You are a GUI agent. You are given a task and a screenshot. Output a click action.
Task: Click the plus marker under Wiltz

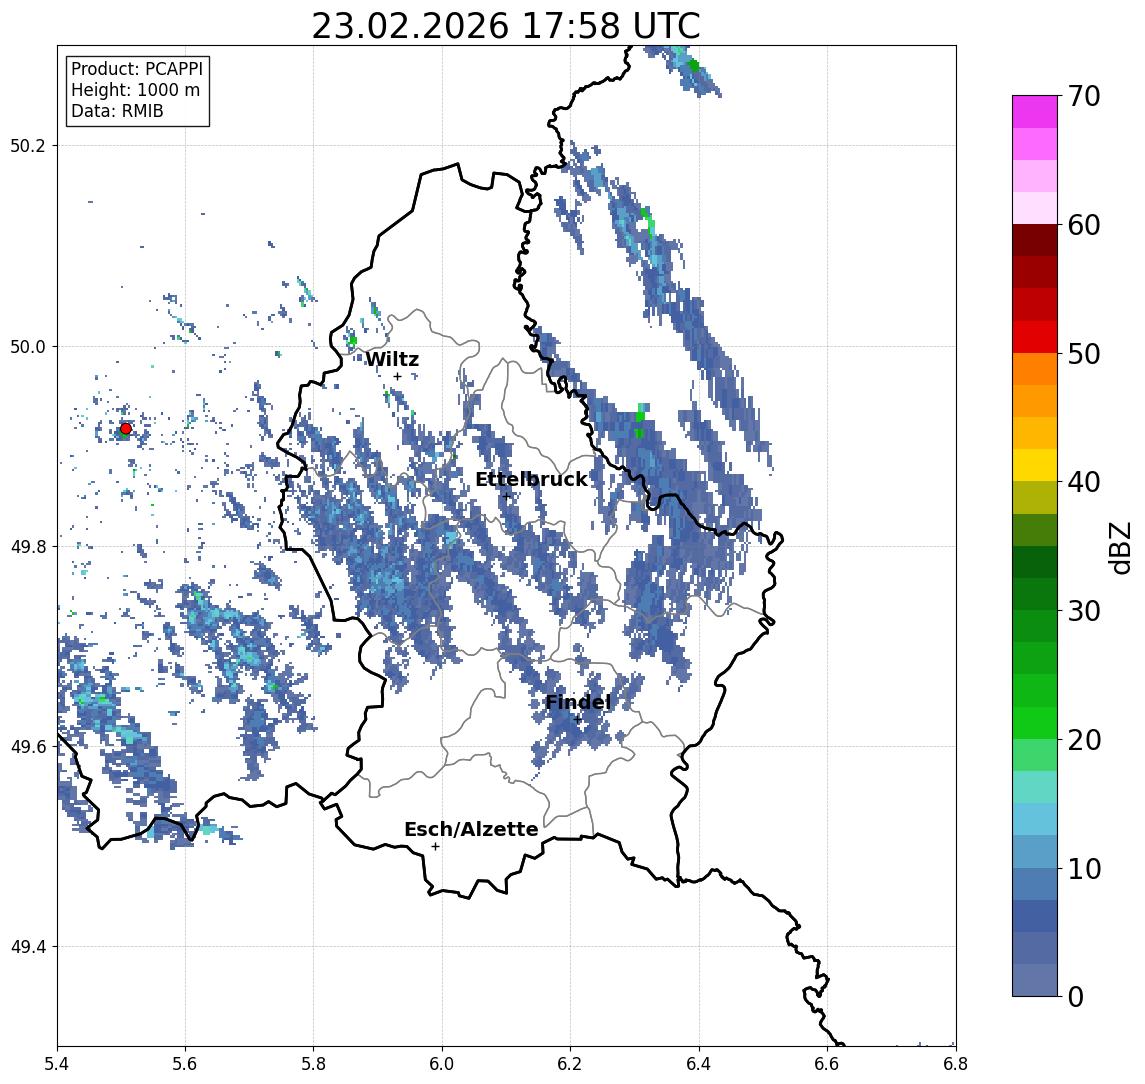[397, 377]
